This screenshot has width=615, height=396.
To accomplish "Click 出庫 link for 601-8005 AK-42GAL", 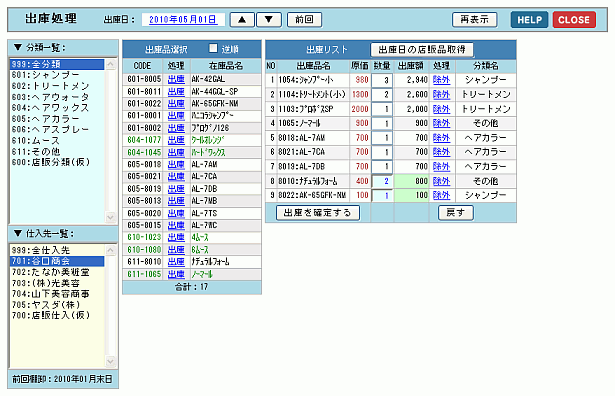I will coord(176,79).
